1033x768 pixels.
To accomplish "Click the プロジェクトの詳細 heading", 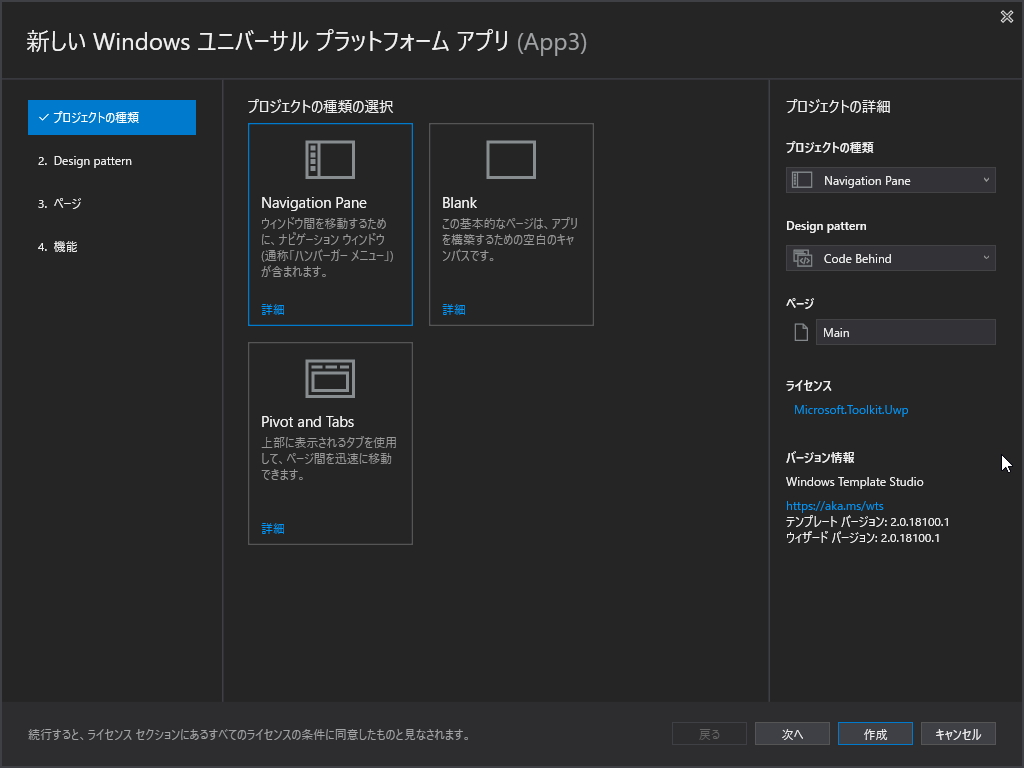I will (838, 107).
